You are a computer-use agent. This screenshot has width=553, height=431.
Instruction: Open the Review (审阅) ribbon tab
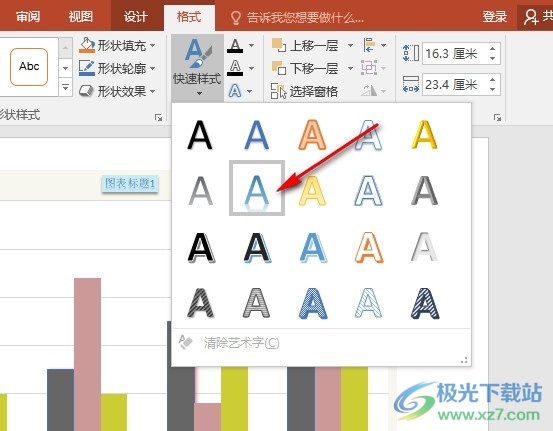(28, 17)
